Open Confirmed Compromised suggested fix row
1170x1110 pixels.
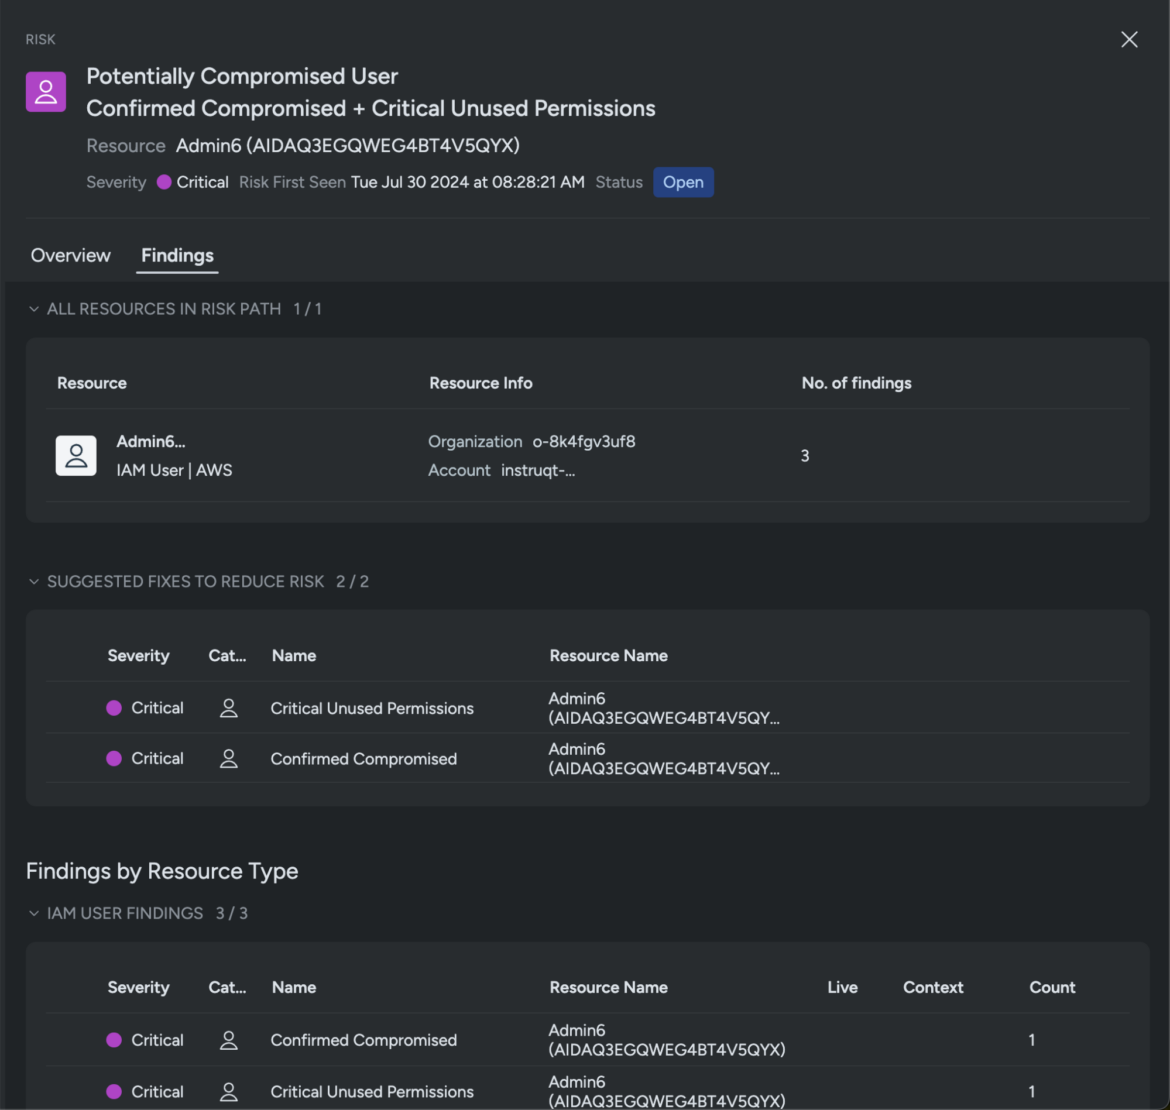(364, 759)
